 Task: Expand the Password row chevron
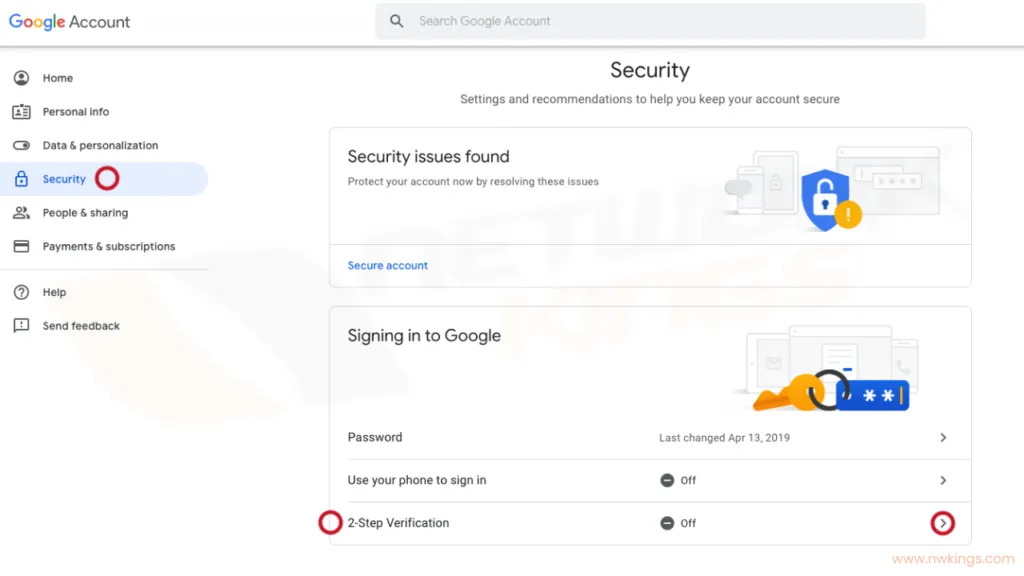click(943, 438)
